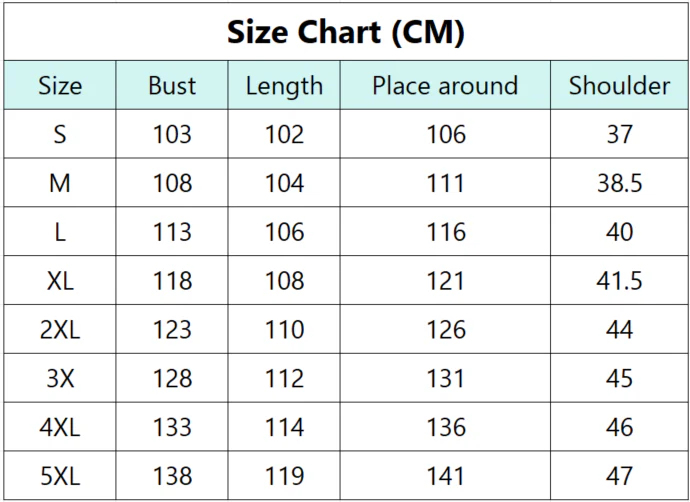Image resolution: width=690 pixels, height=502 pixels.
Task: Select the Bust column header
Action: click(x=172, y=86)
